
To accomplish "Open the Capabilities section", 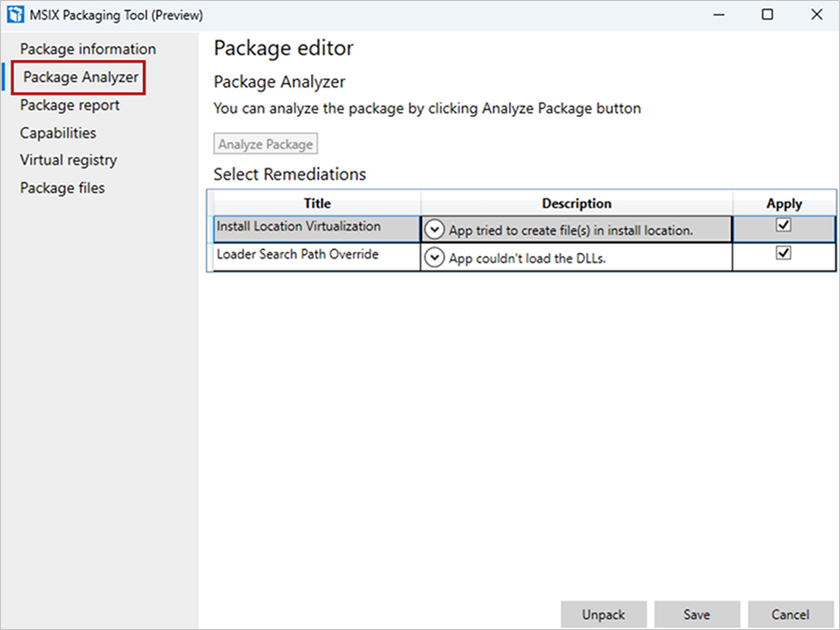I will point(58,133).
